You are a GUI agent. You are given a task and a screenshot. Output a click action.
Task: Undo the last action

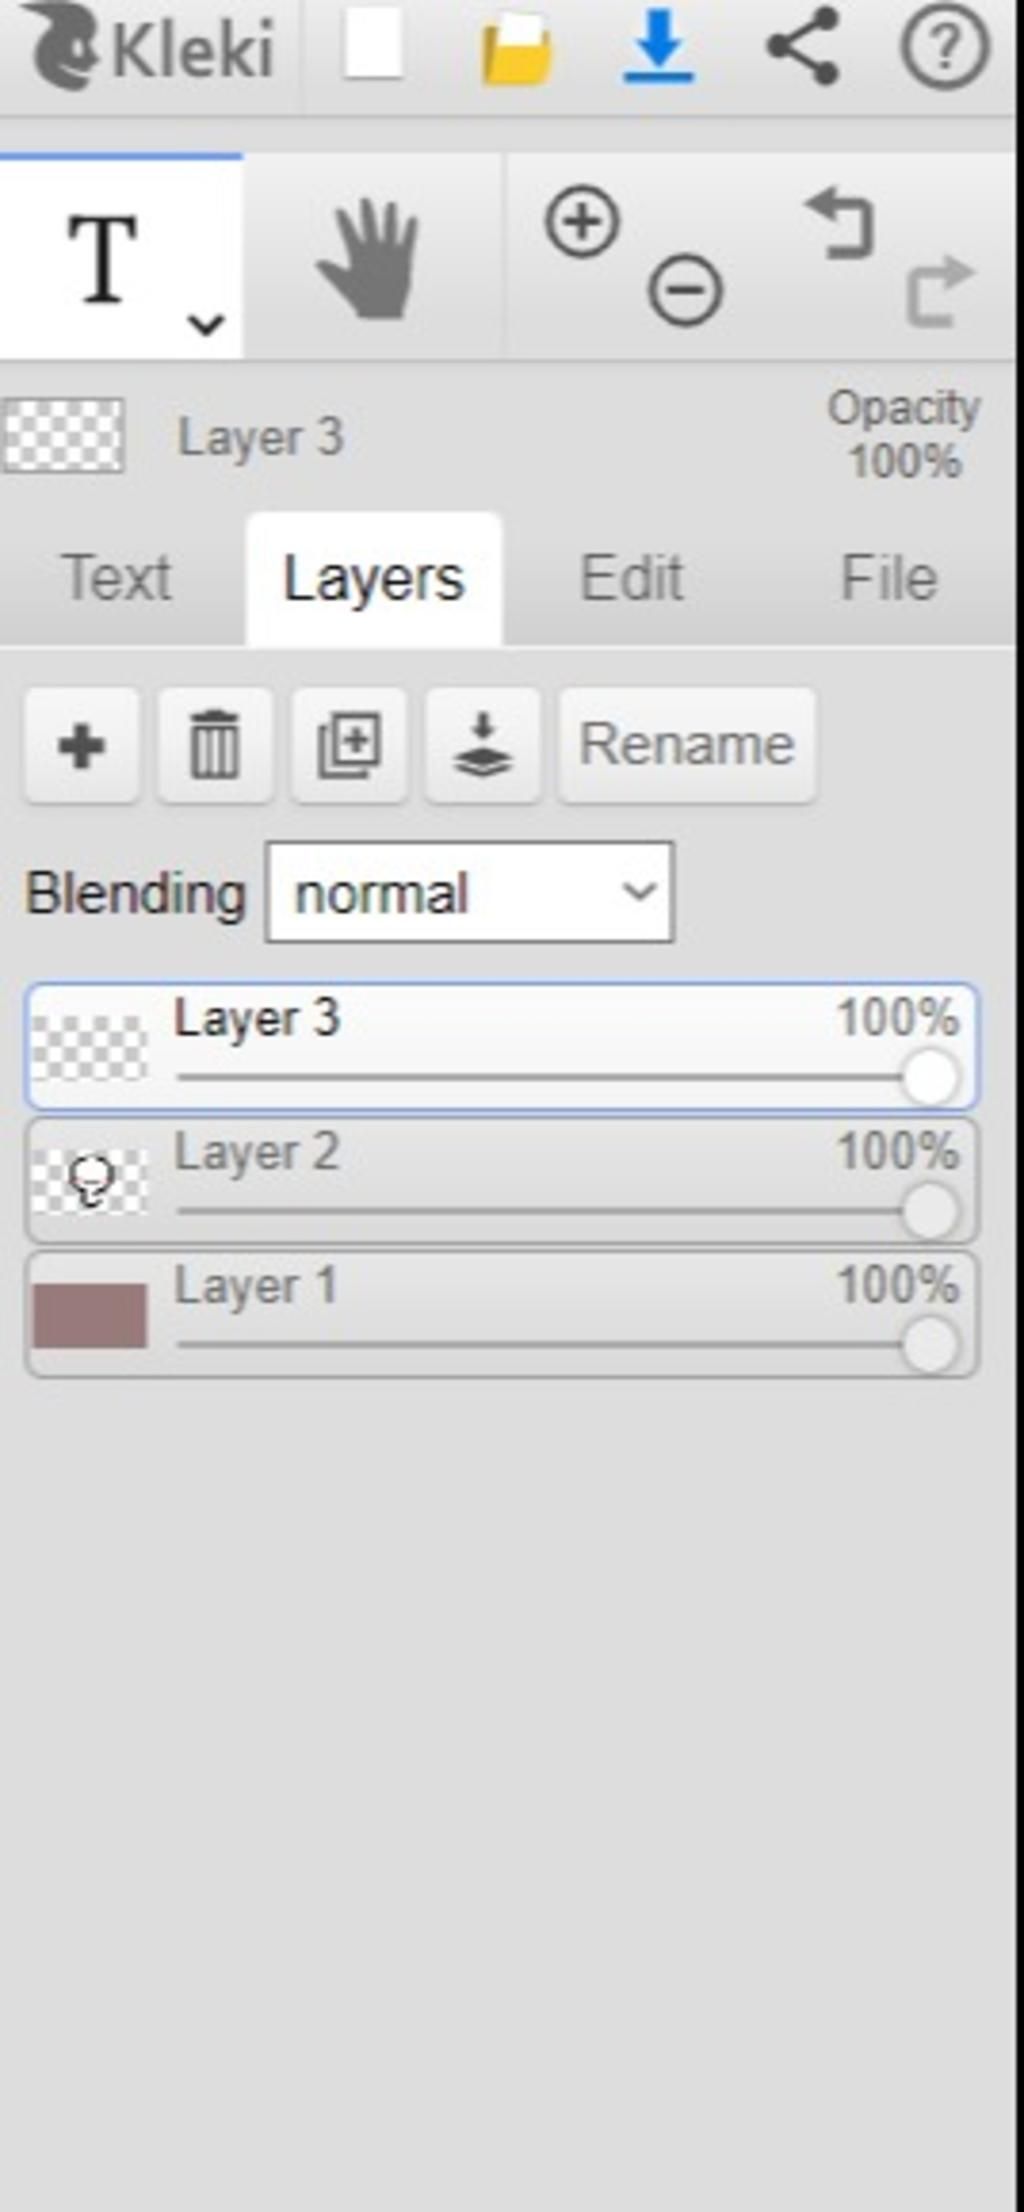841,224
